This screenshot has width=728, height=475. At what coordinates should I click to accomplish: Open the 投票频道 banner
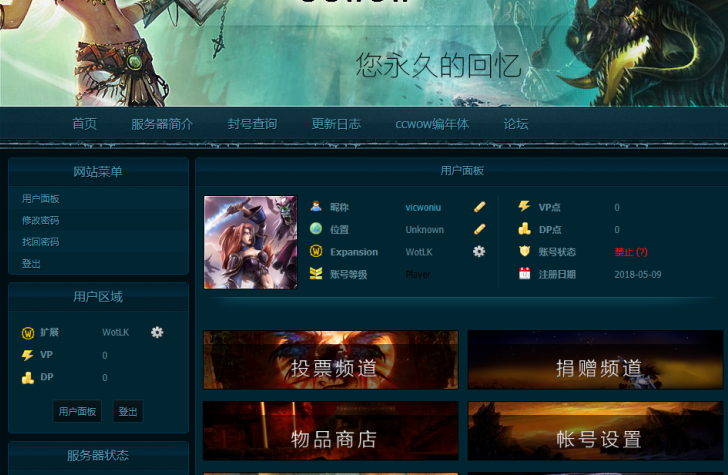(331, 360)
